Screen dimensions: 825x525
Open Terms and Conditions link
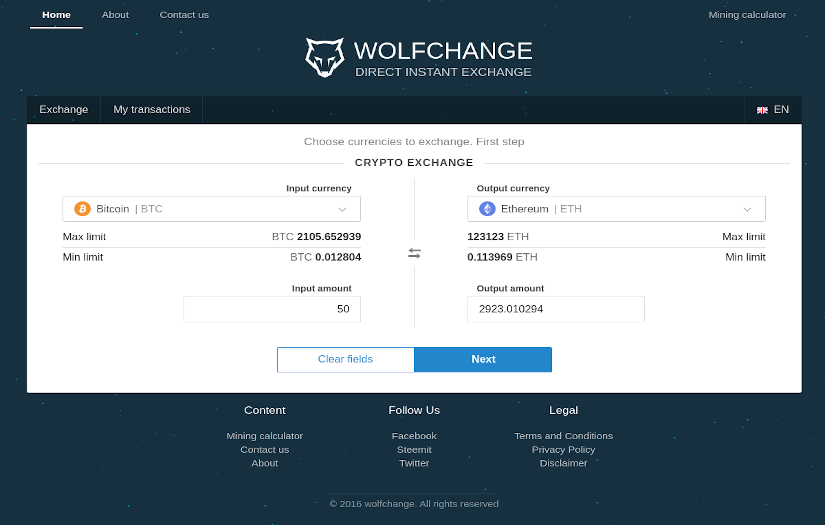564,436
